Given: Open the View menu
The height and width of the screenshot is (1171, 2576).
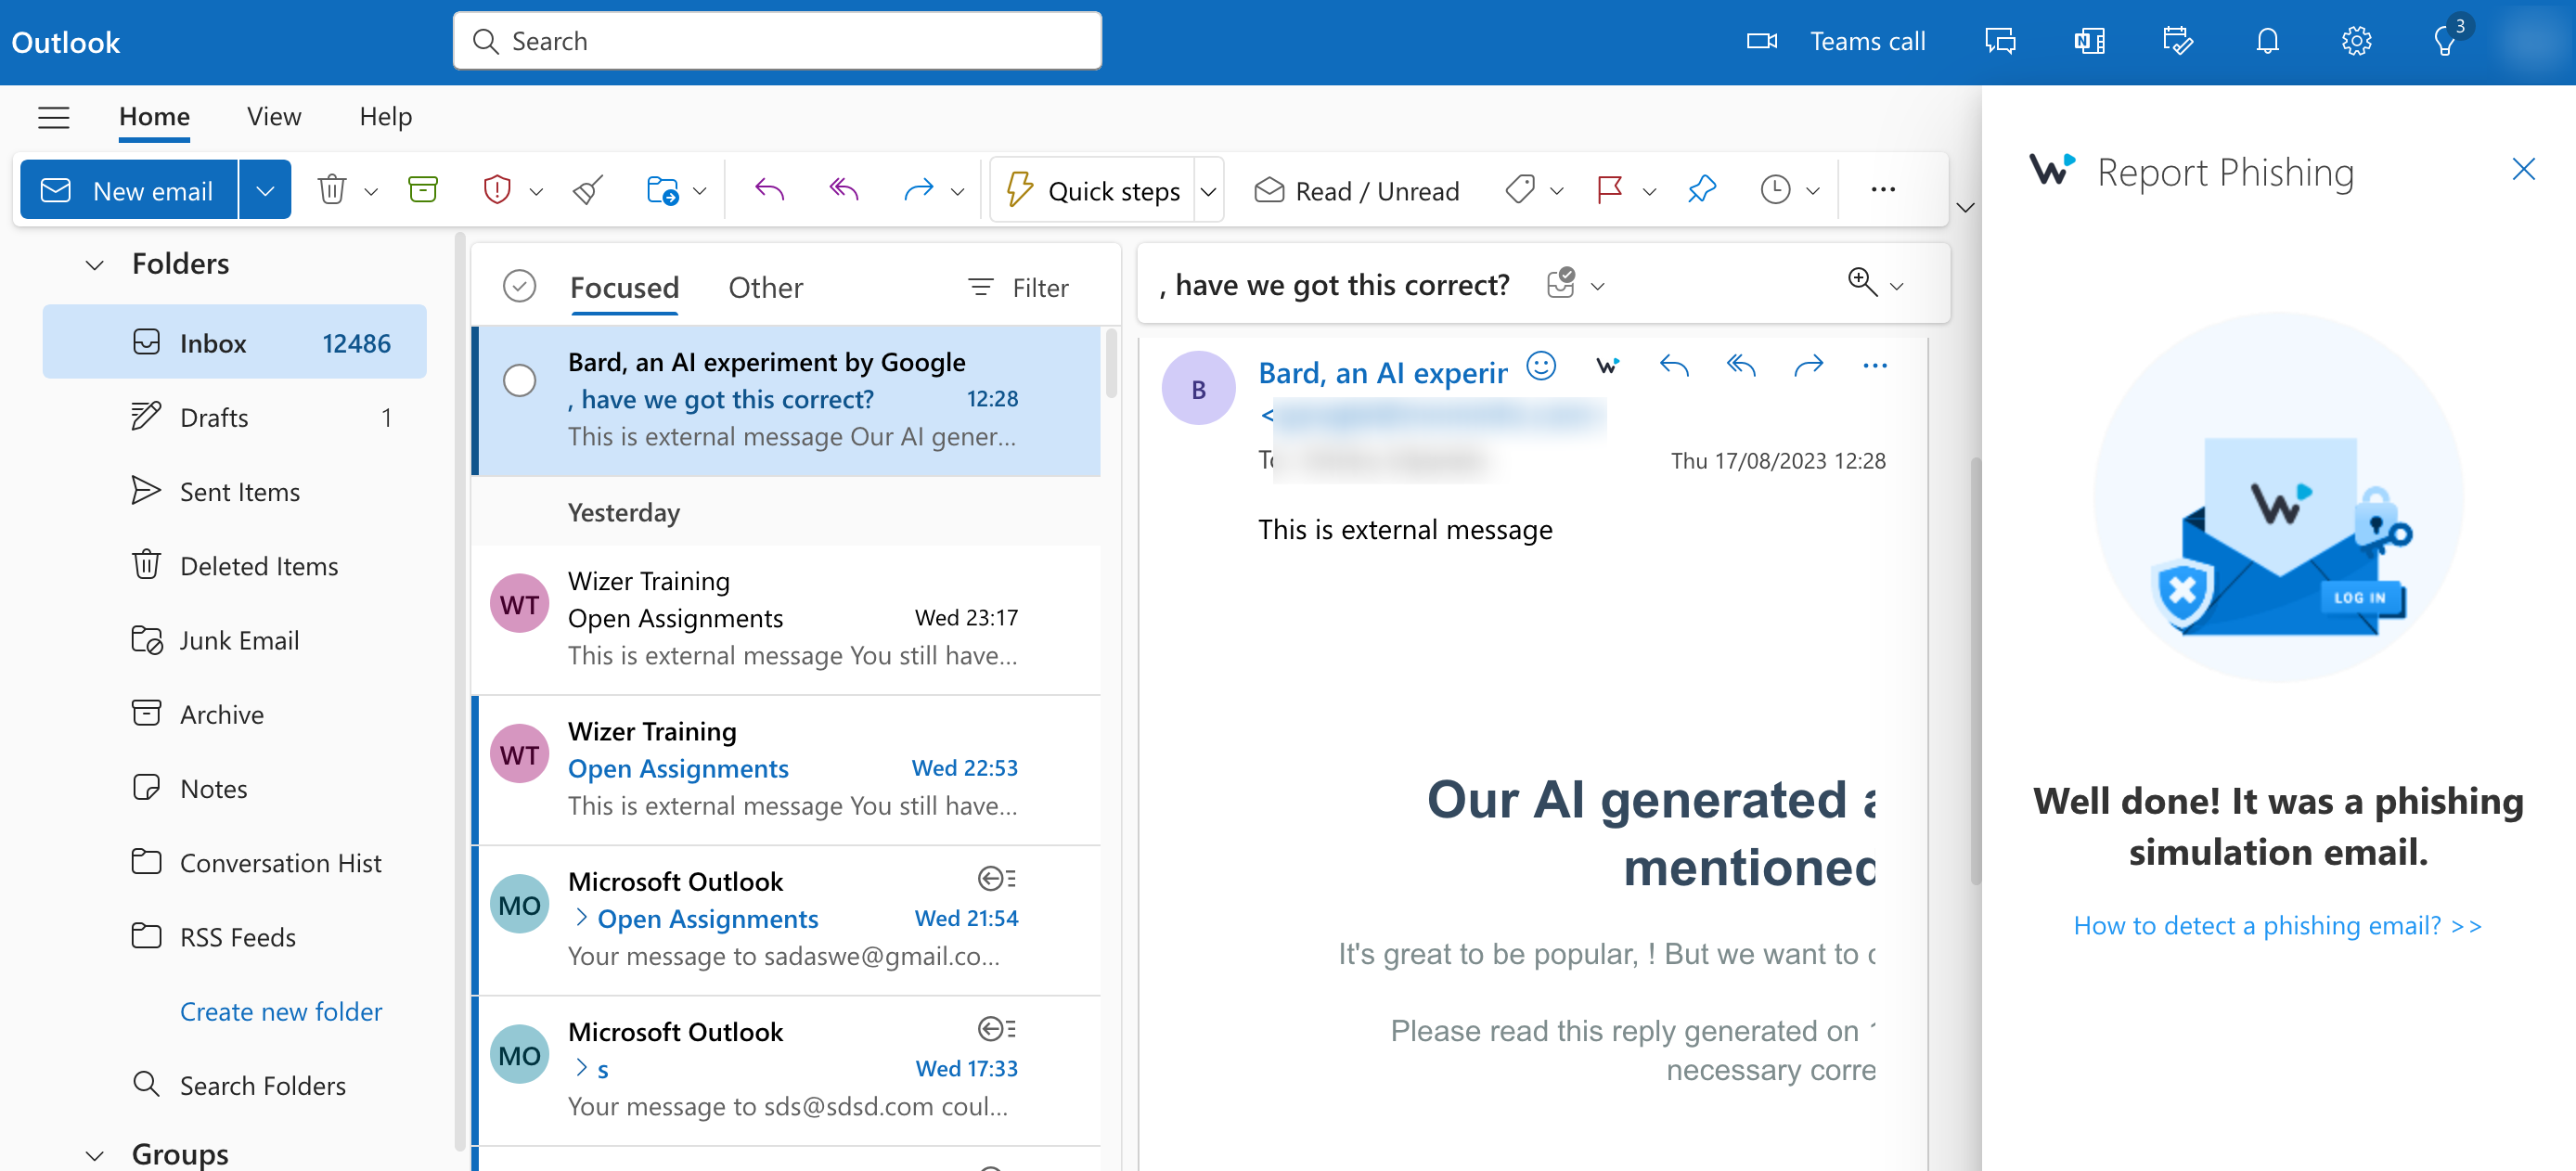Looking at the screenshot, I should pos(272,116).
